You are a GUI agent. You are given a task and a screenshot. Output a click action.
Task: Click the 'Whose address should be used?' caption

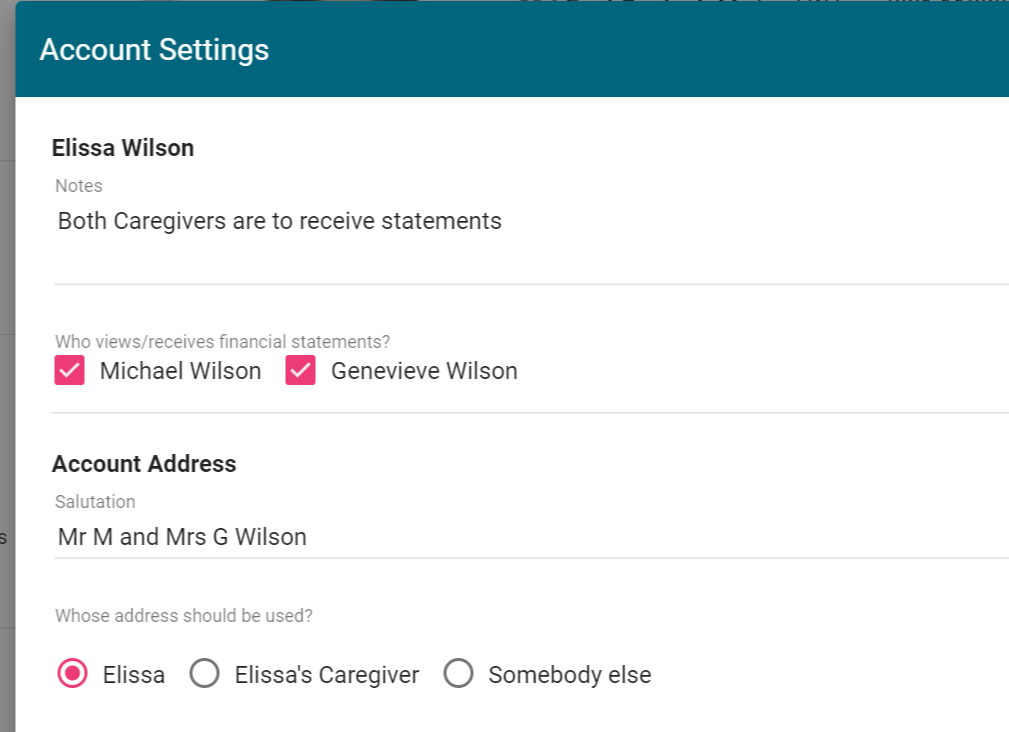(x=184, y=616)
